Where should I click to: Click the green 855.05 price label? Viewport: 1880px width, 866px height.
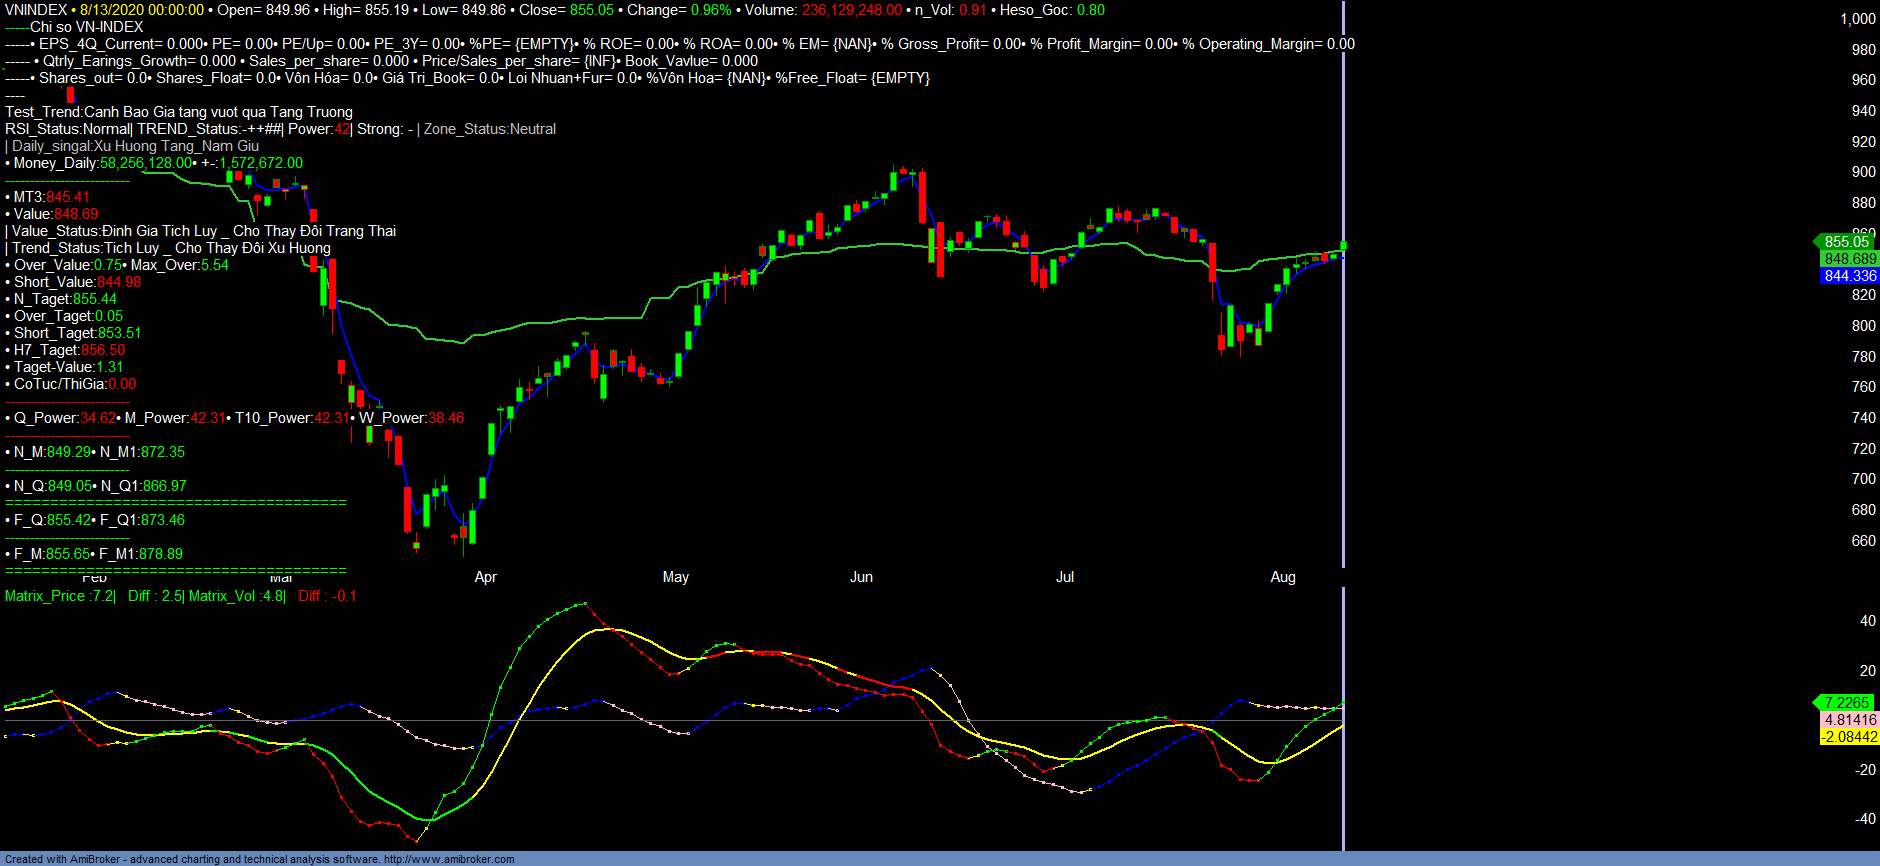coord(1846,242)
